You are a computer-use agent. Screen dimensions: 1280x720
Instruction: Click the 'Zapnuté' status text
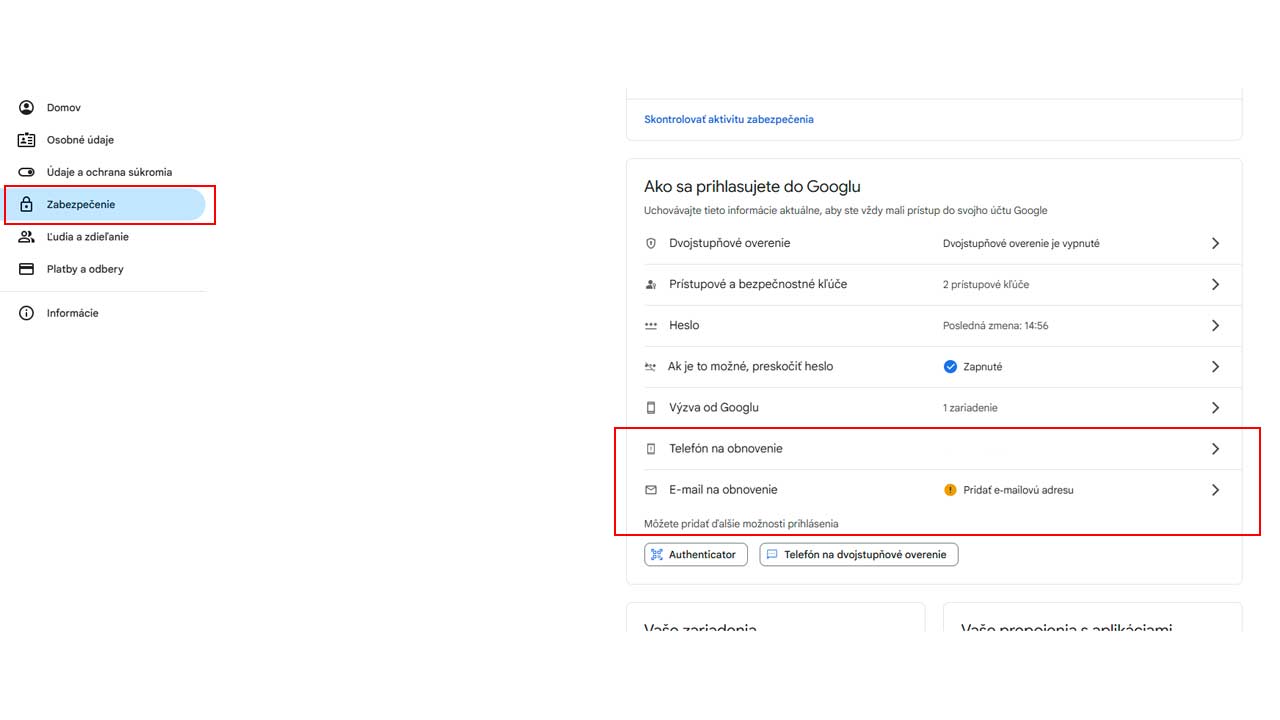[983, 367]
